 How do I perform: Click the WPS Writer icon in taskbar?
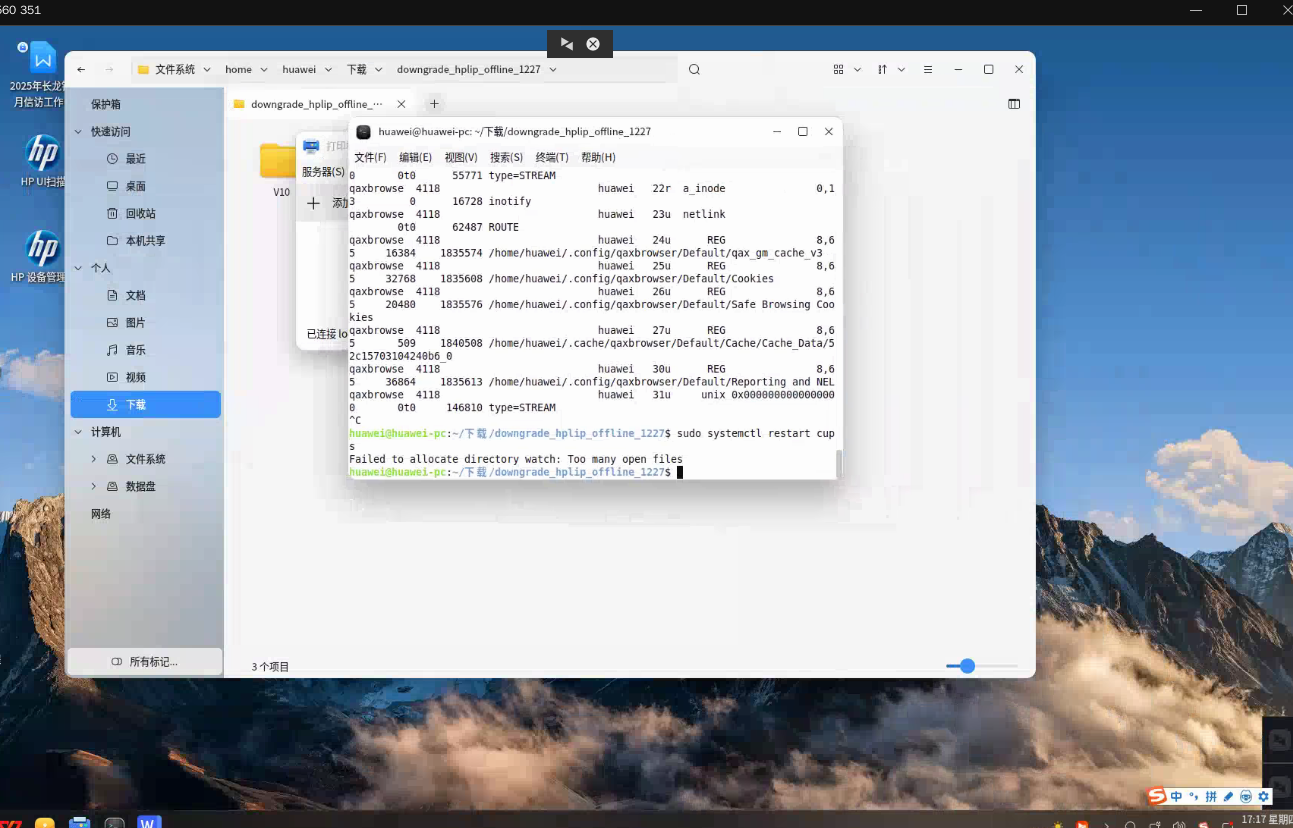click(149, 822)
